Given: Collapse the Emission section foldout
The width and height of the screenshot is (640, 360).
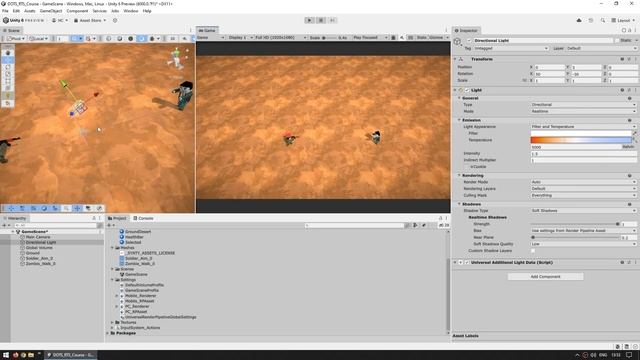Looking at the screenshot, I should click(459, 120).
